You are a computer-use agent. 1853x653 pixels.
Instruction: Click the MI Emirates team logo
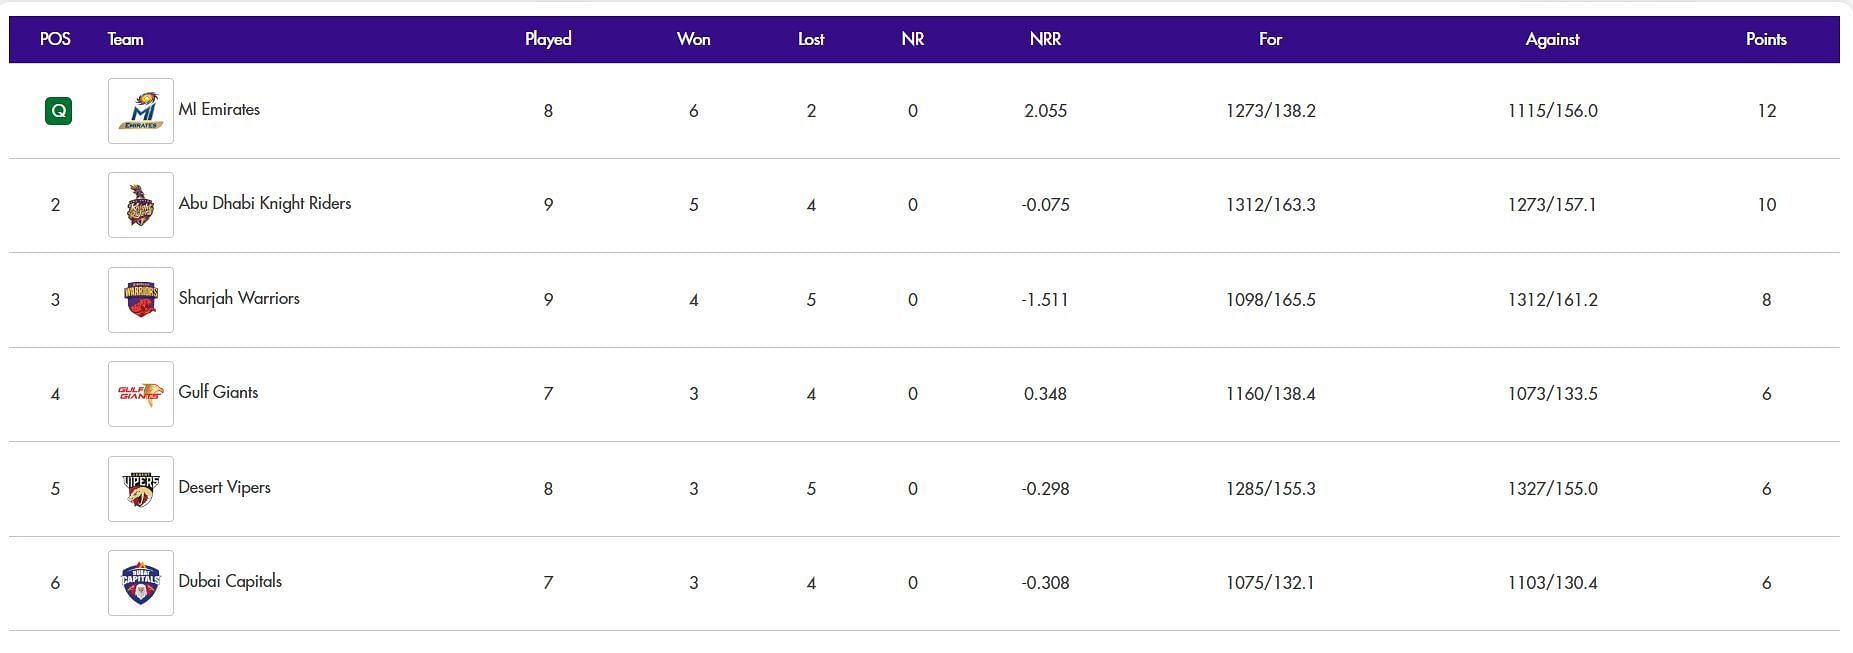[141, 111]
